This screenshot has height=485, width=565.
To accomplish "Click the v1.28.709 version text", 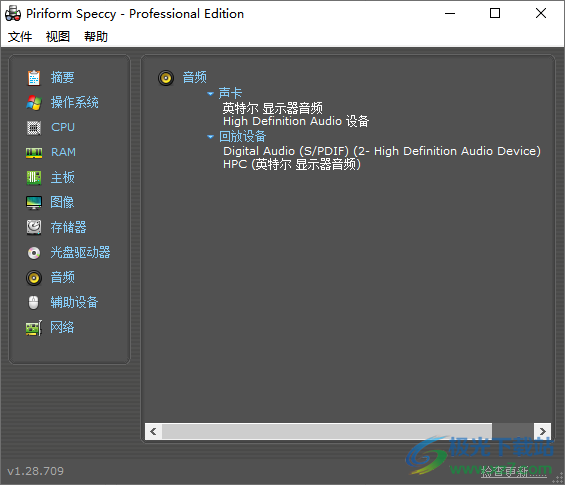I will tap(35, 471).
